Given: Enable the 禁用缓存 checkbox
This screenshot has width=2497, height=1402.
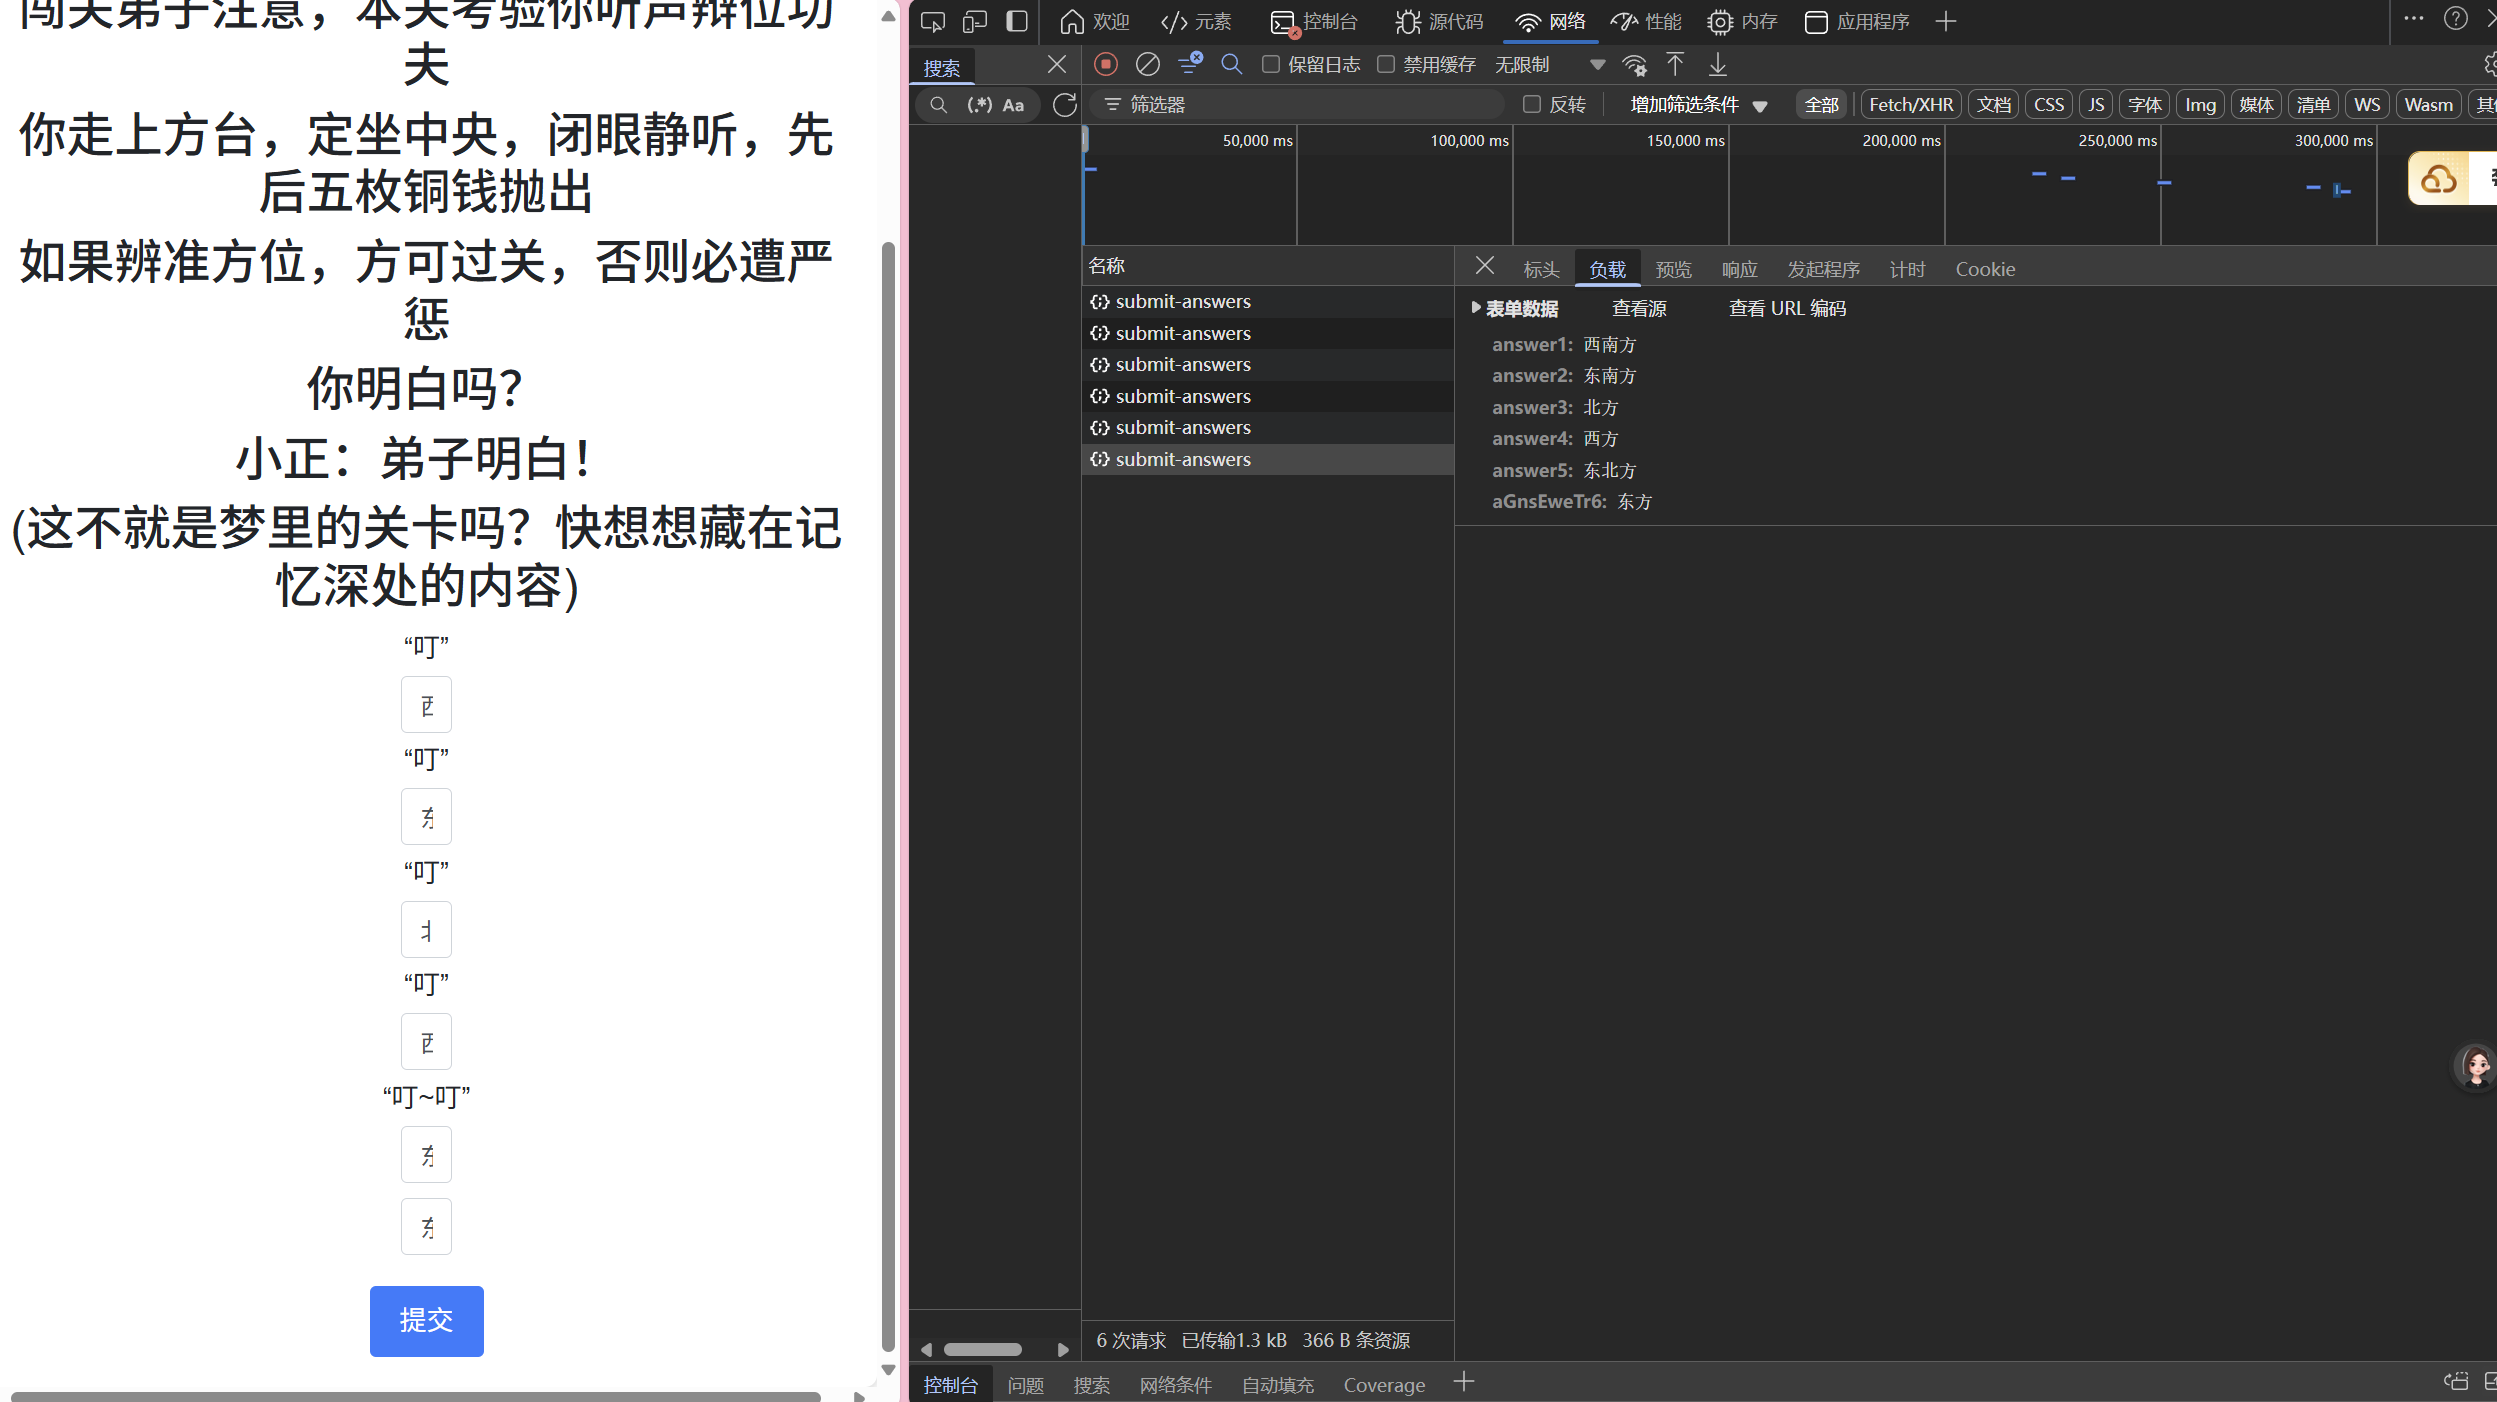Looking at the screenshot, I should point(1385,64).
